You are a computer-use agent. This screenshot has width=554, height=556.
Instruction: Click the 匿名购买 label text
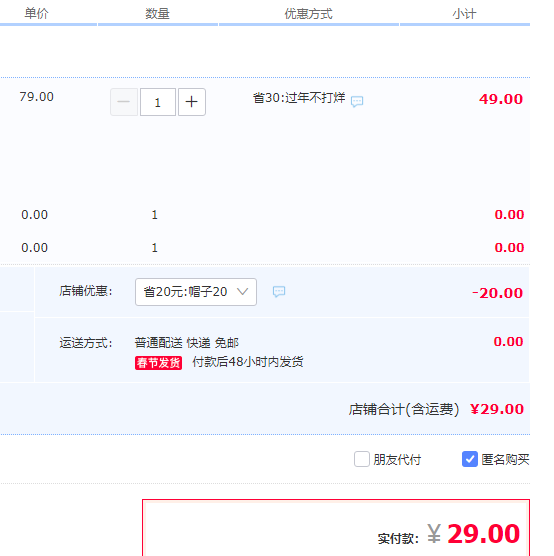click(505, 460)
